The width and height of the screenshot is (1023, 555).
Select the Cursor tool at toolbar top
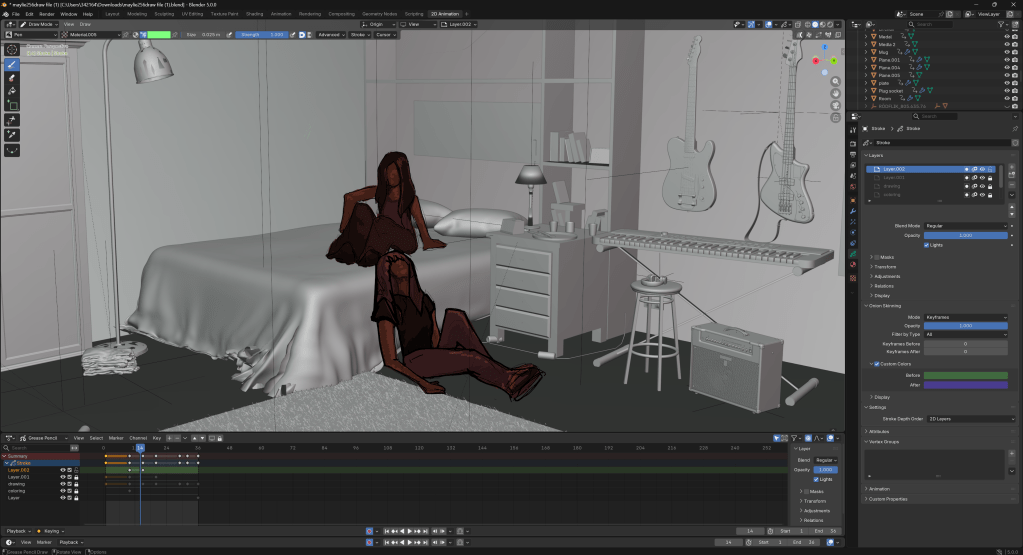pos(12,49)
